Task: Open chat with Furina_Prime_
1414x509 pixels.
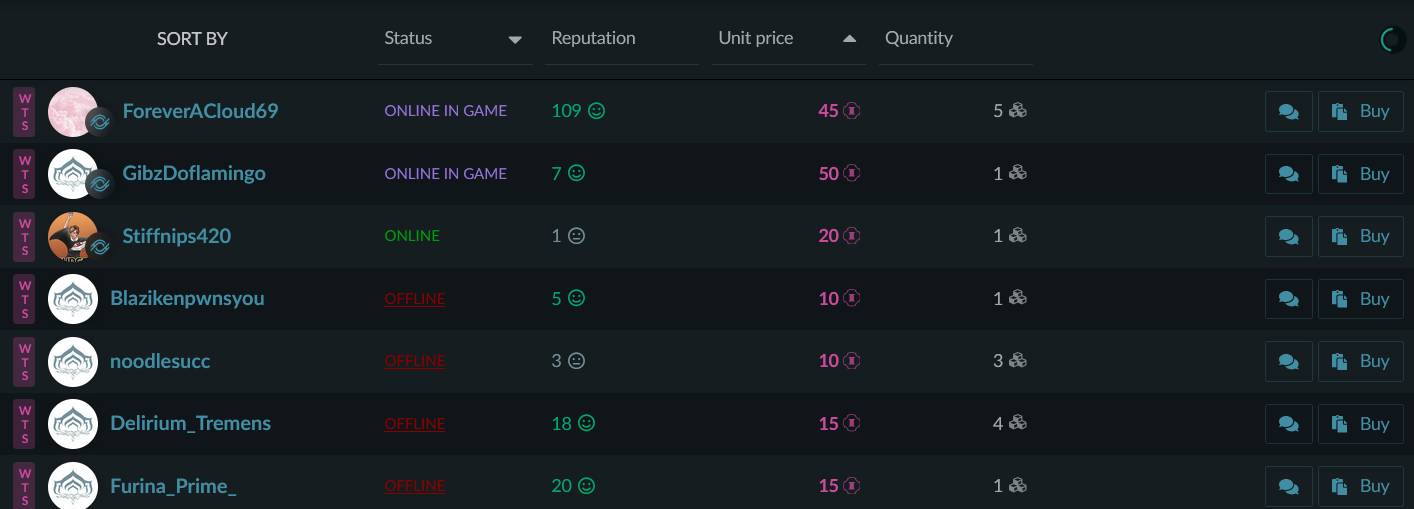Action: pos(1289,486)
